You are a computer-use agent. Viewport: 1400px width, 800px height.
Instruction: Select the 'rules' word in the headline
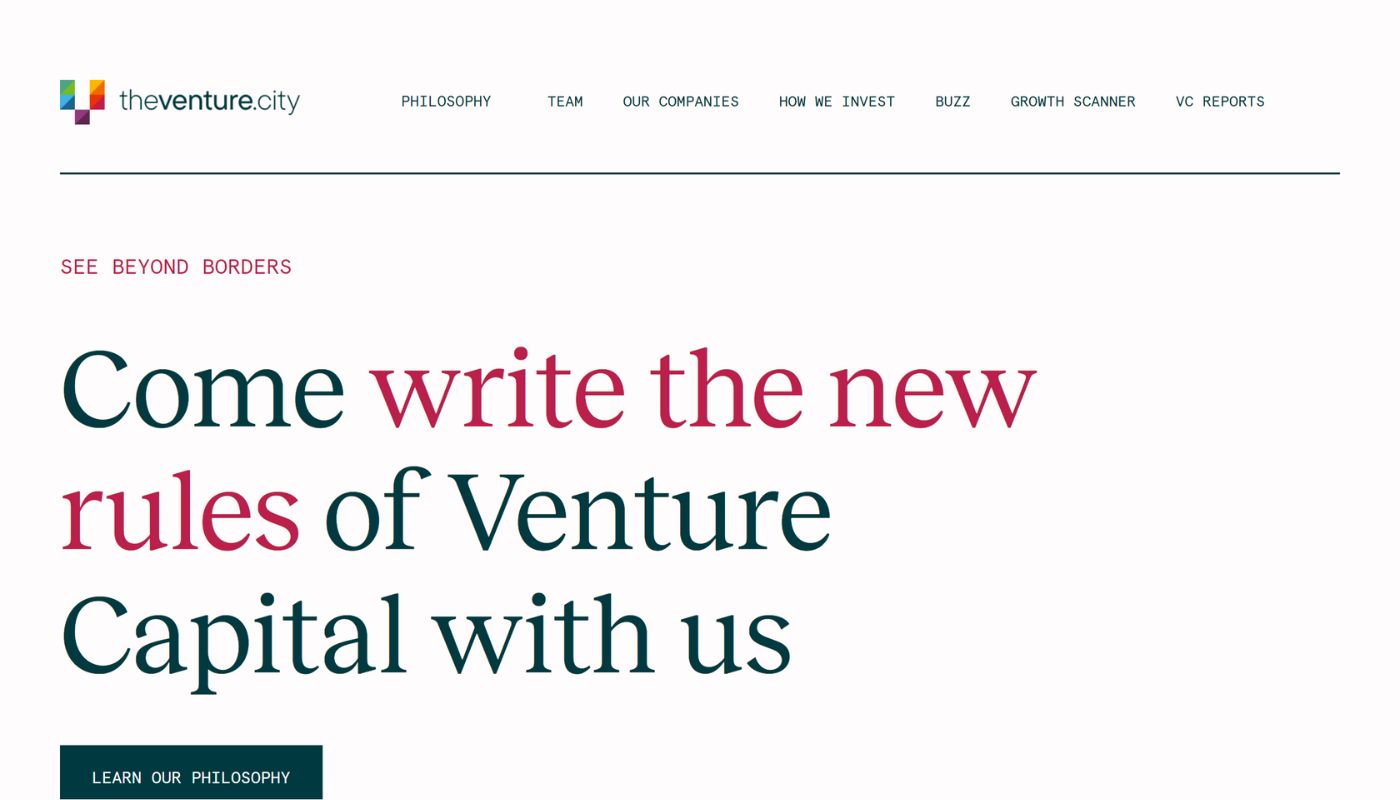coord(180,510)
